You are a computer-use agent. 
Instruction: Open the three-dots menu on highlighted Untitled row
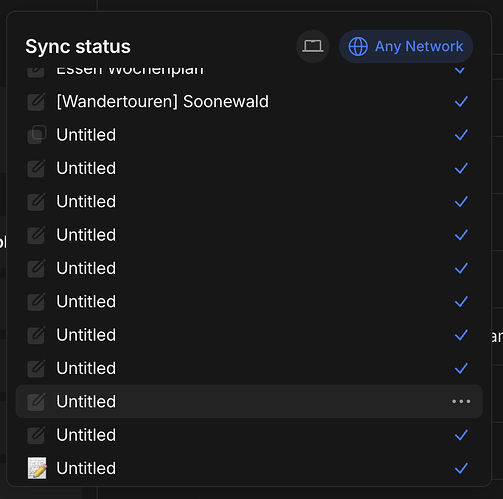pos(461,401)
